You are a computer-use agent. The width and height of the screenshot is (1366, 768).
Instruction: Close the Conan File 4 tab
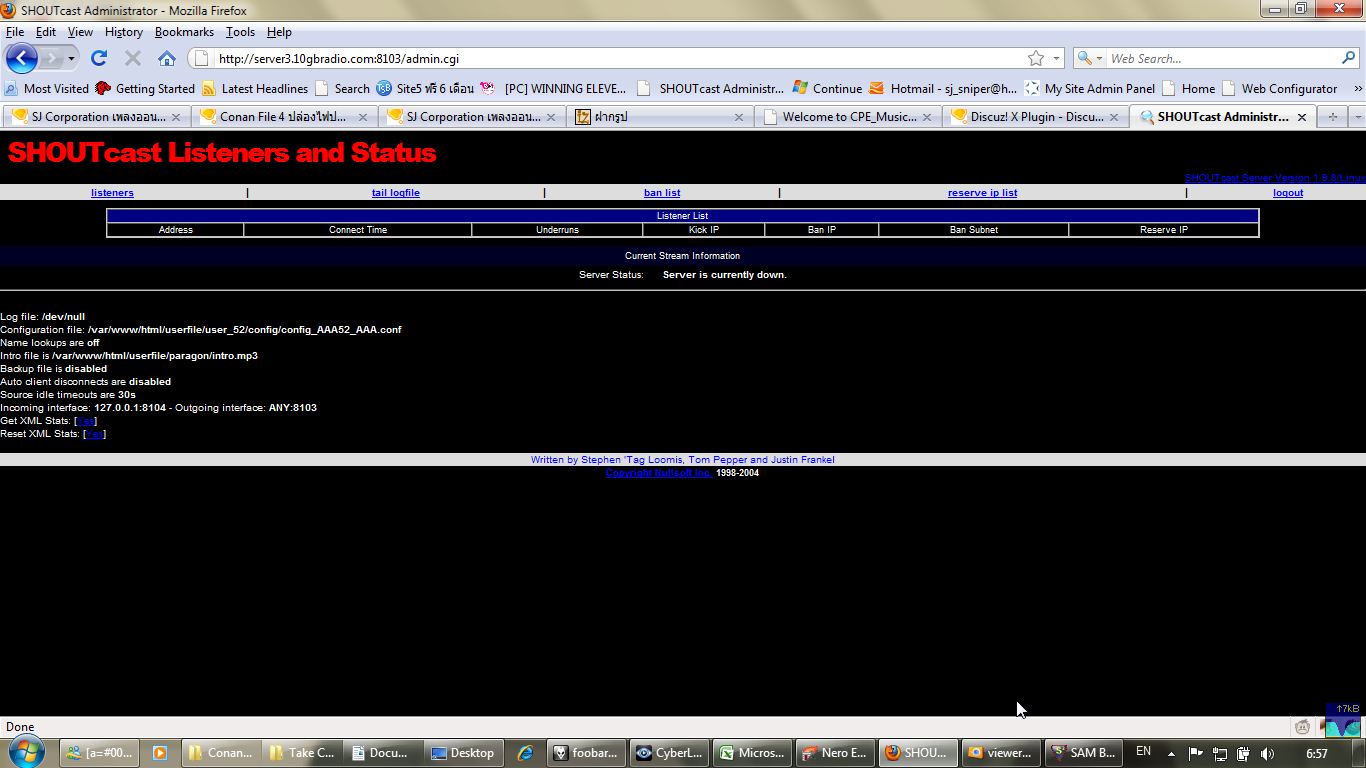(x=362, y=117)
